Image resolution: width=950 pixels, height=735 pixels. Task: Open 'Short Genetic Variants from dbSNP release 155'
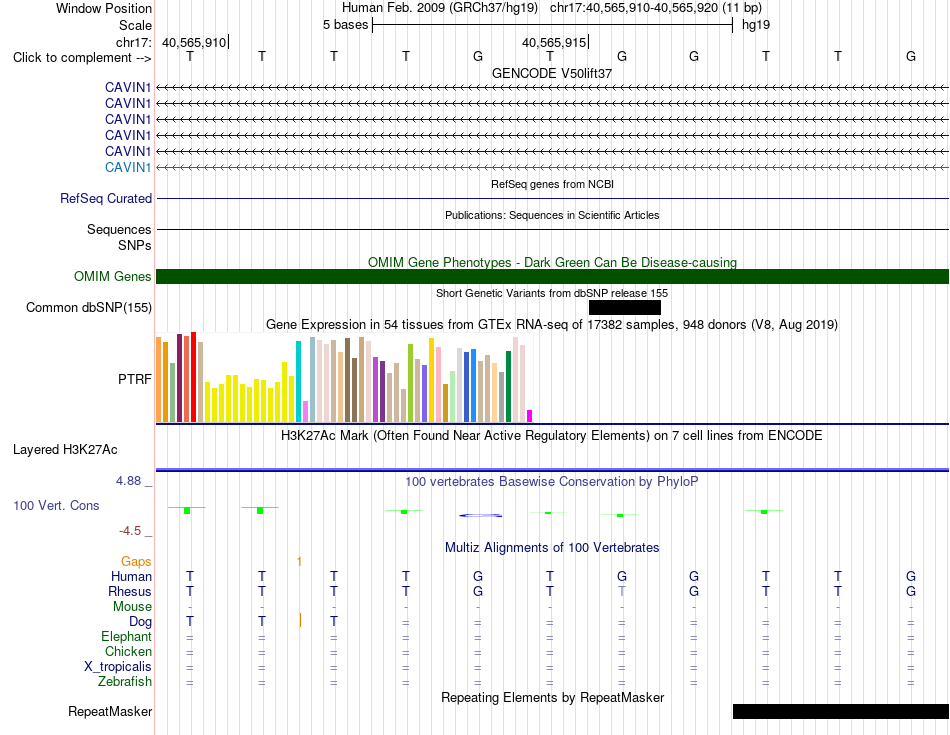[x=552, y=293]
